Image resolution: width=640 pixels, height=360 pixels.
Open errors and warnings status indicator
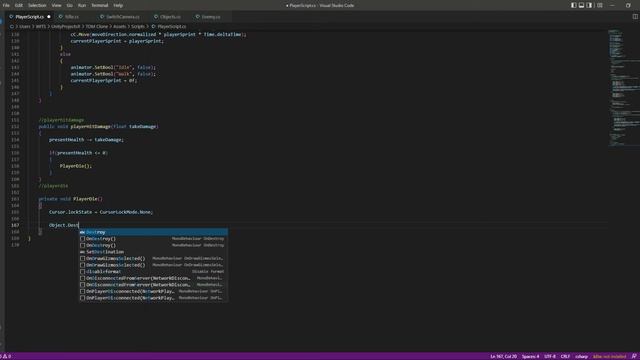click(x=6, y=356)
